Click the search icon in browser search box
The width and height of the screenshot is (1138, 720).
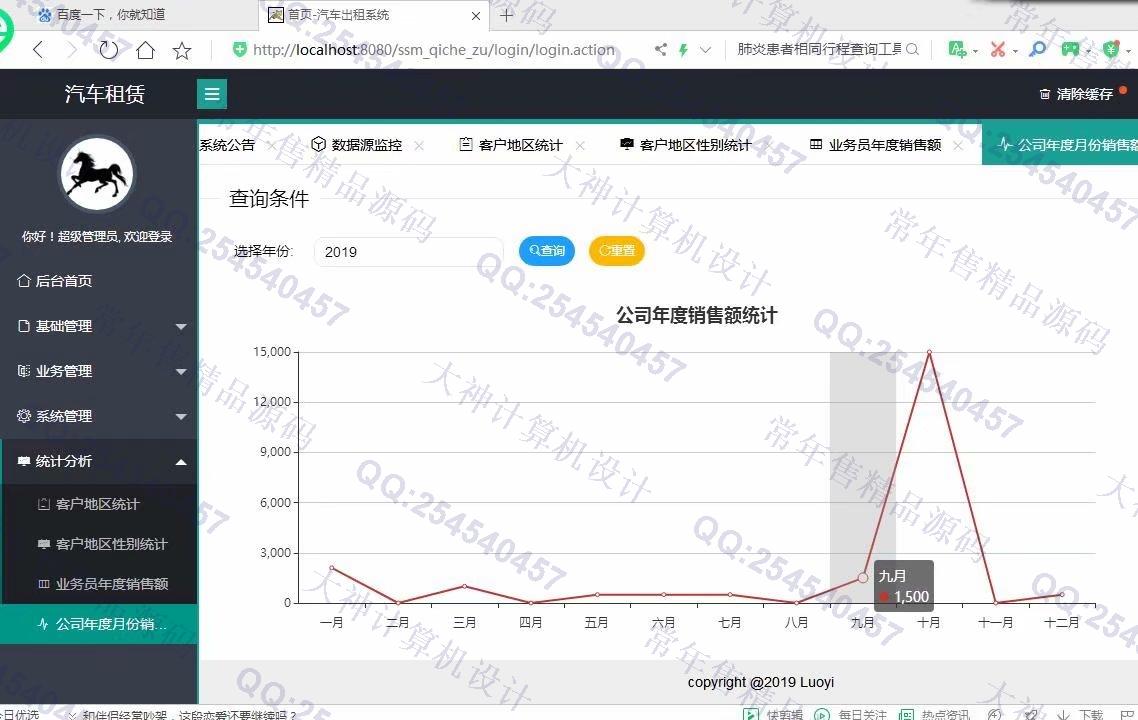point(912,49)
